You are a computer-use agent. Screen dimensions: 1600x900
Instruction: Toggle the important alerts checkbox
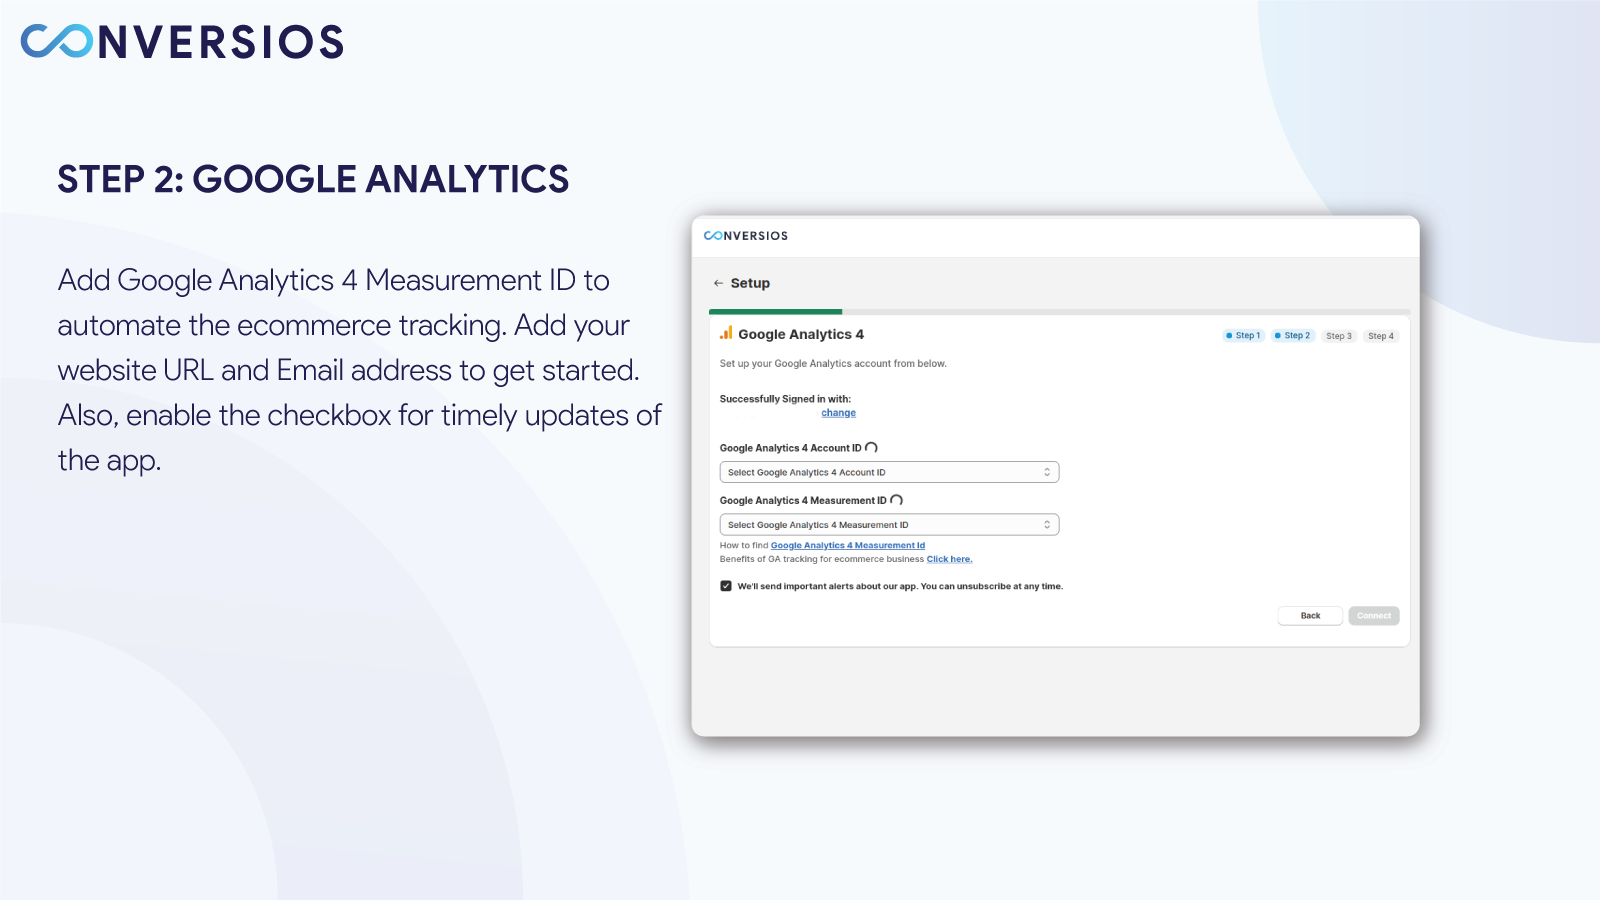pos(726,586)
